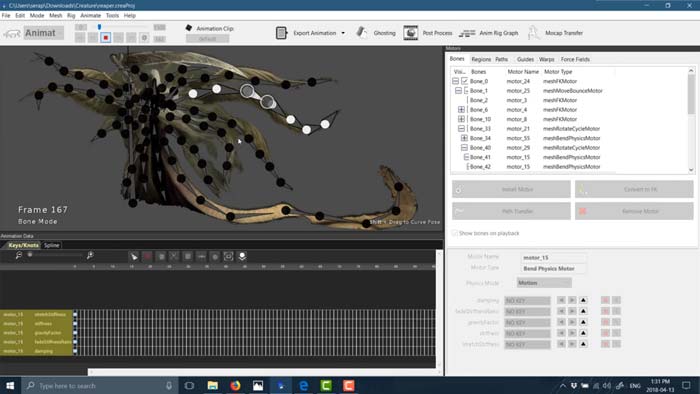Image resolution: width=700 pixels, height=394 pixels.
Task: Click the Path Transfer button
Action: pyautogui.click(x=511, y=211)
